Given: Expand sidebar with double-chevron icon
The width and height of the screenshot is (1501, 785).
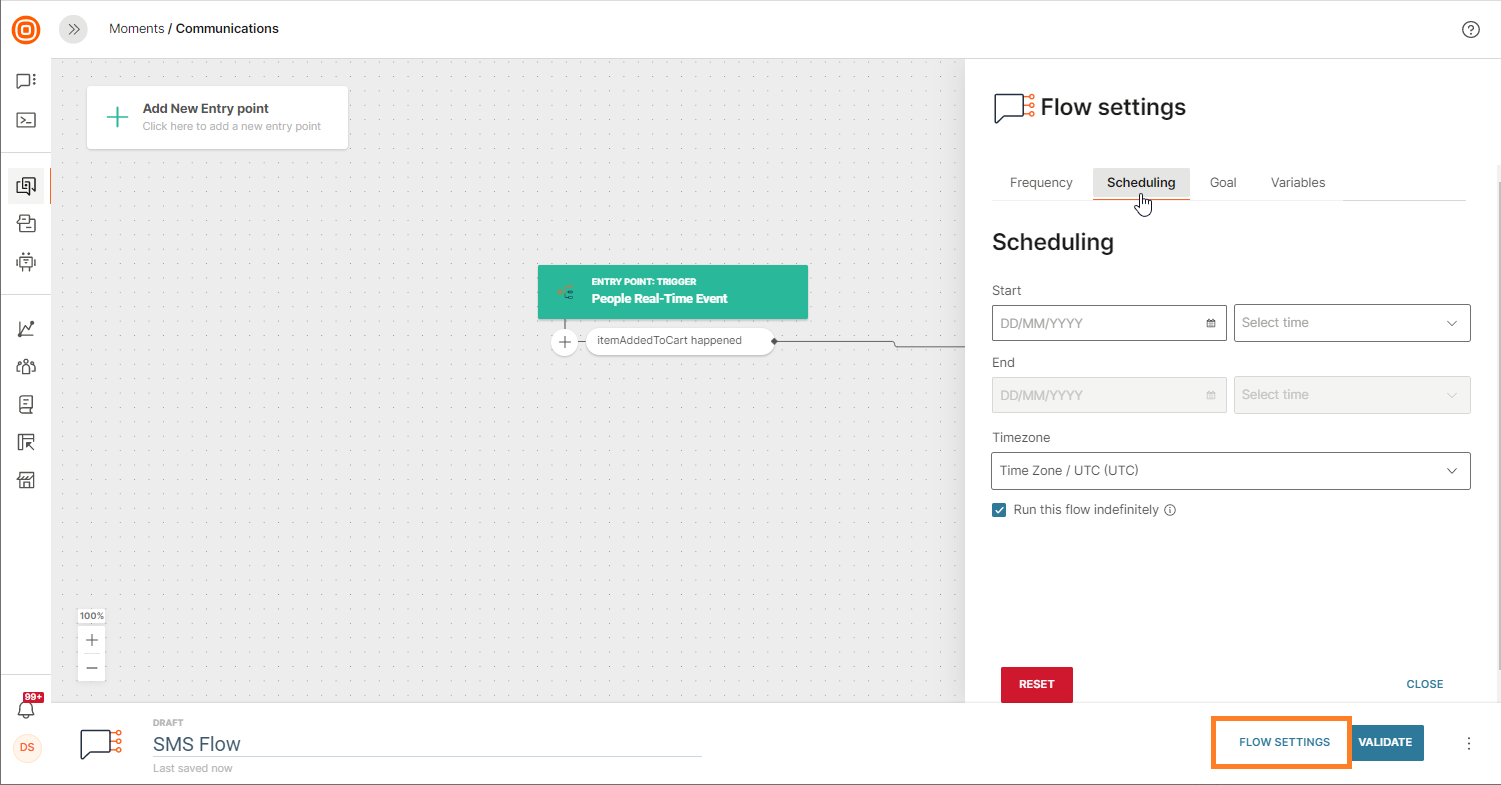Looking at the screenshot, I should pyautogui.click(x=73, y=29).
